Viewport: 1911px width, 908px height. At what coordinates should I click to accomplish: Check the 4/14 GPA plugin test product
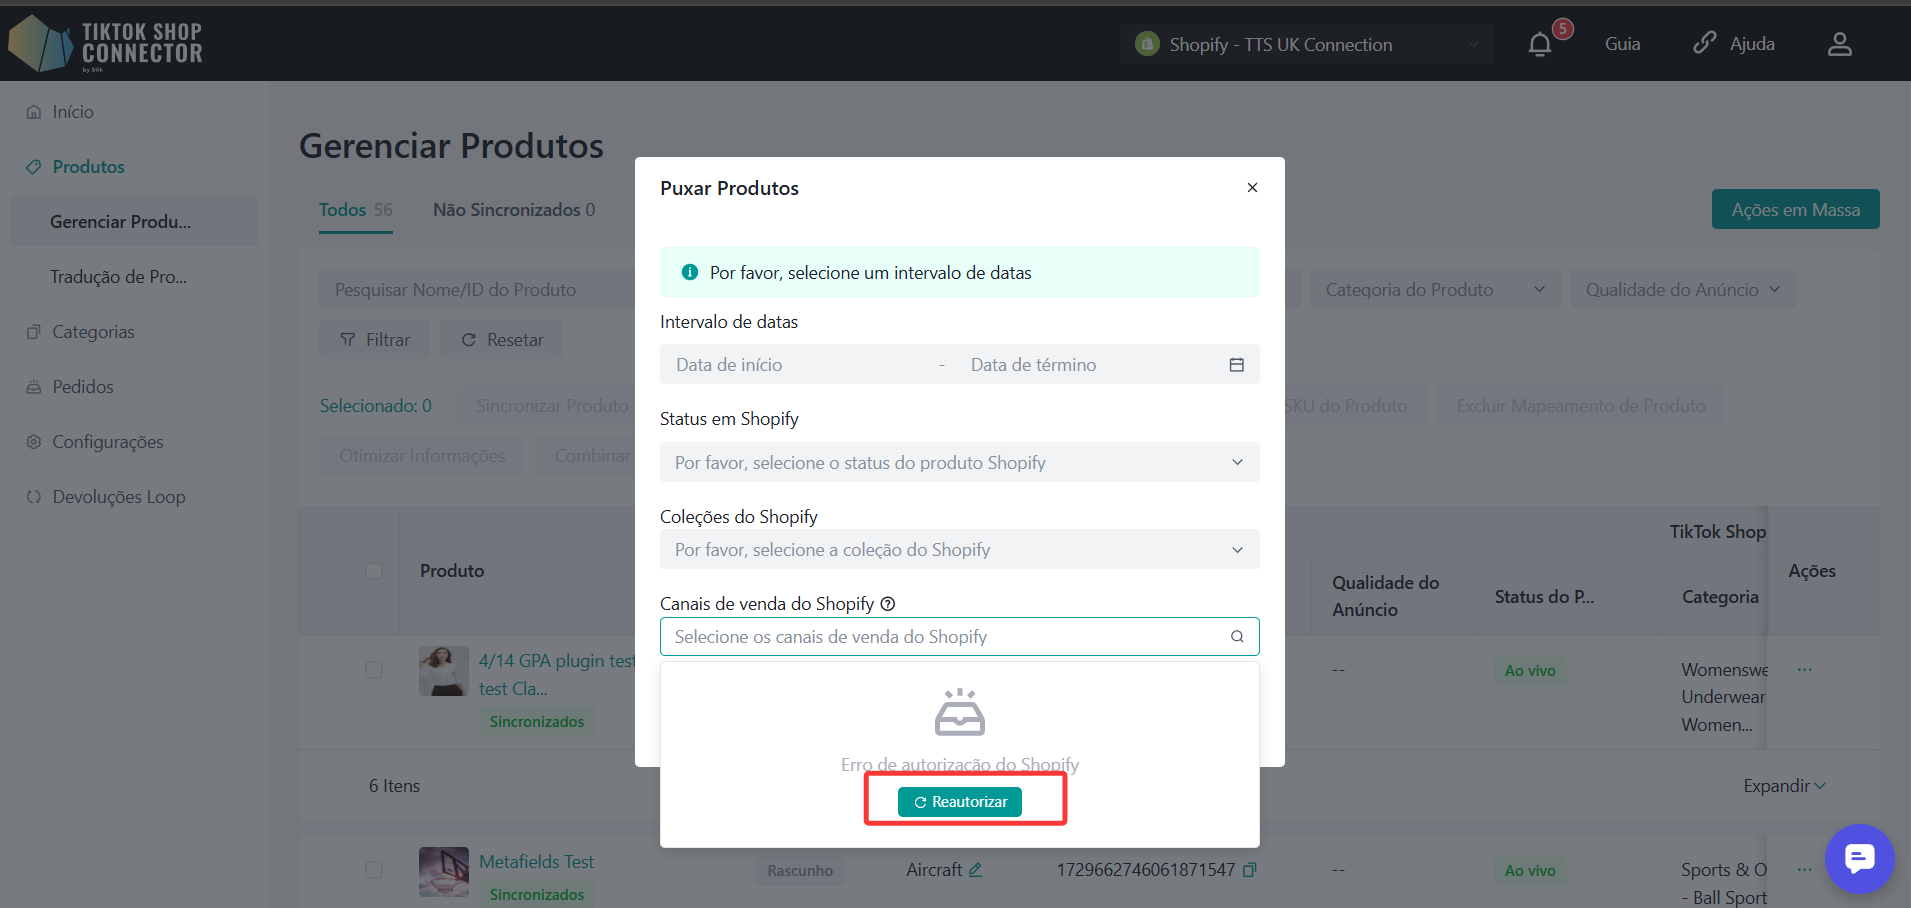point(374,670)
